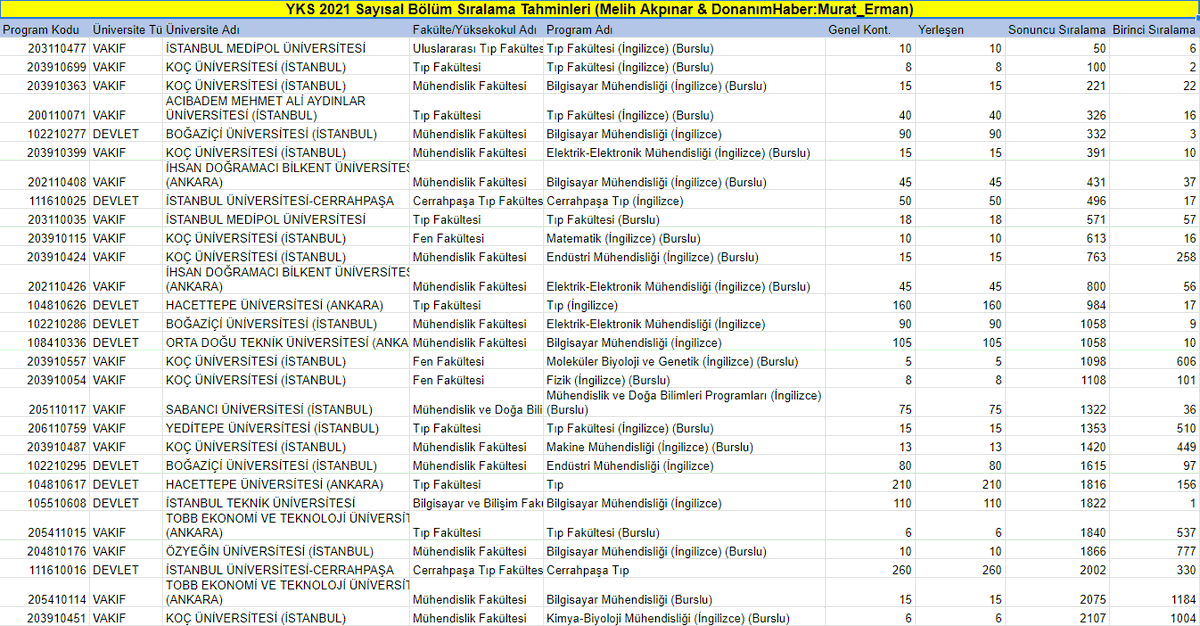1200x626 pixels.
Task: Click 'Bilgisayar ve Bilişim Fak' faculty cell
Action: click(x=476, y=503)
